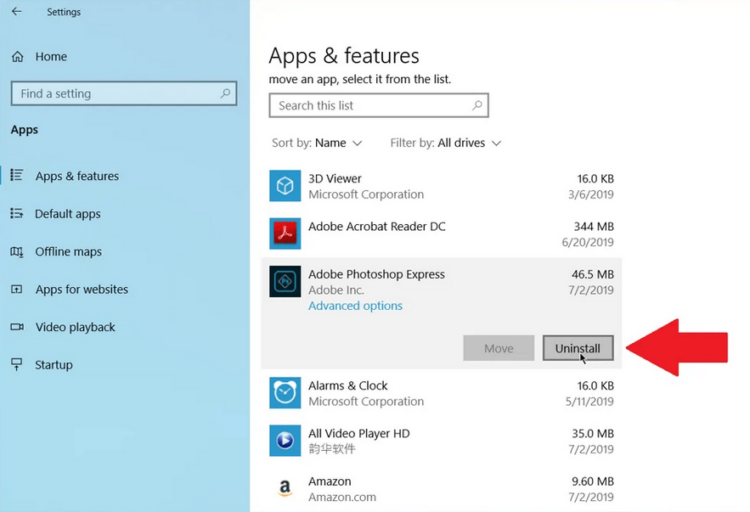Open the Apps for websites section
This screenshot has width=750, height=512.
[x=82, y=289]
